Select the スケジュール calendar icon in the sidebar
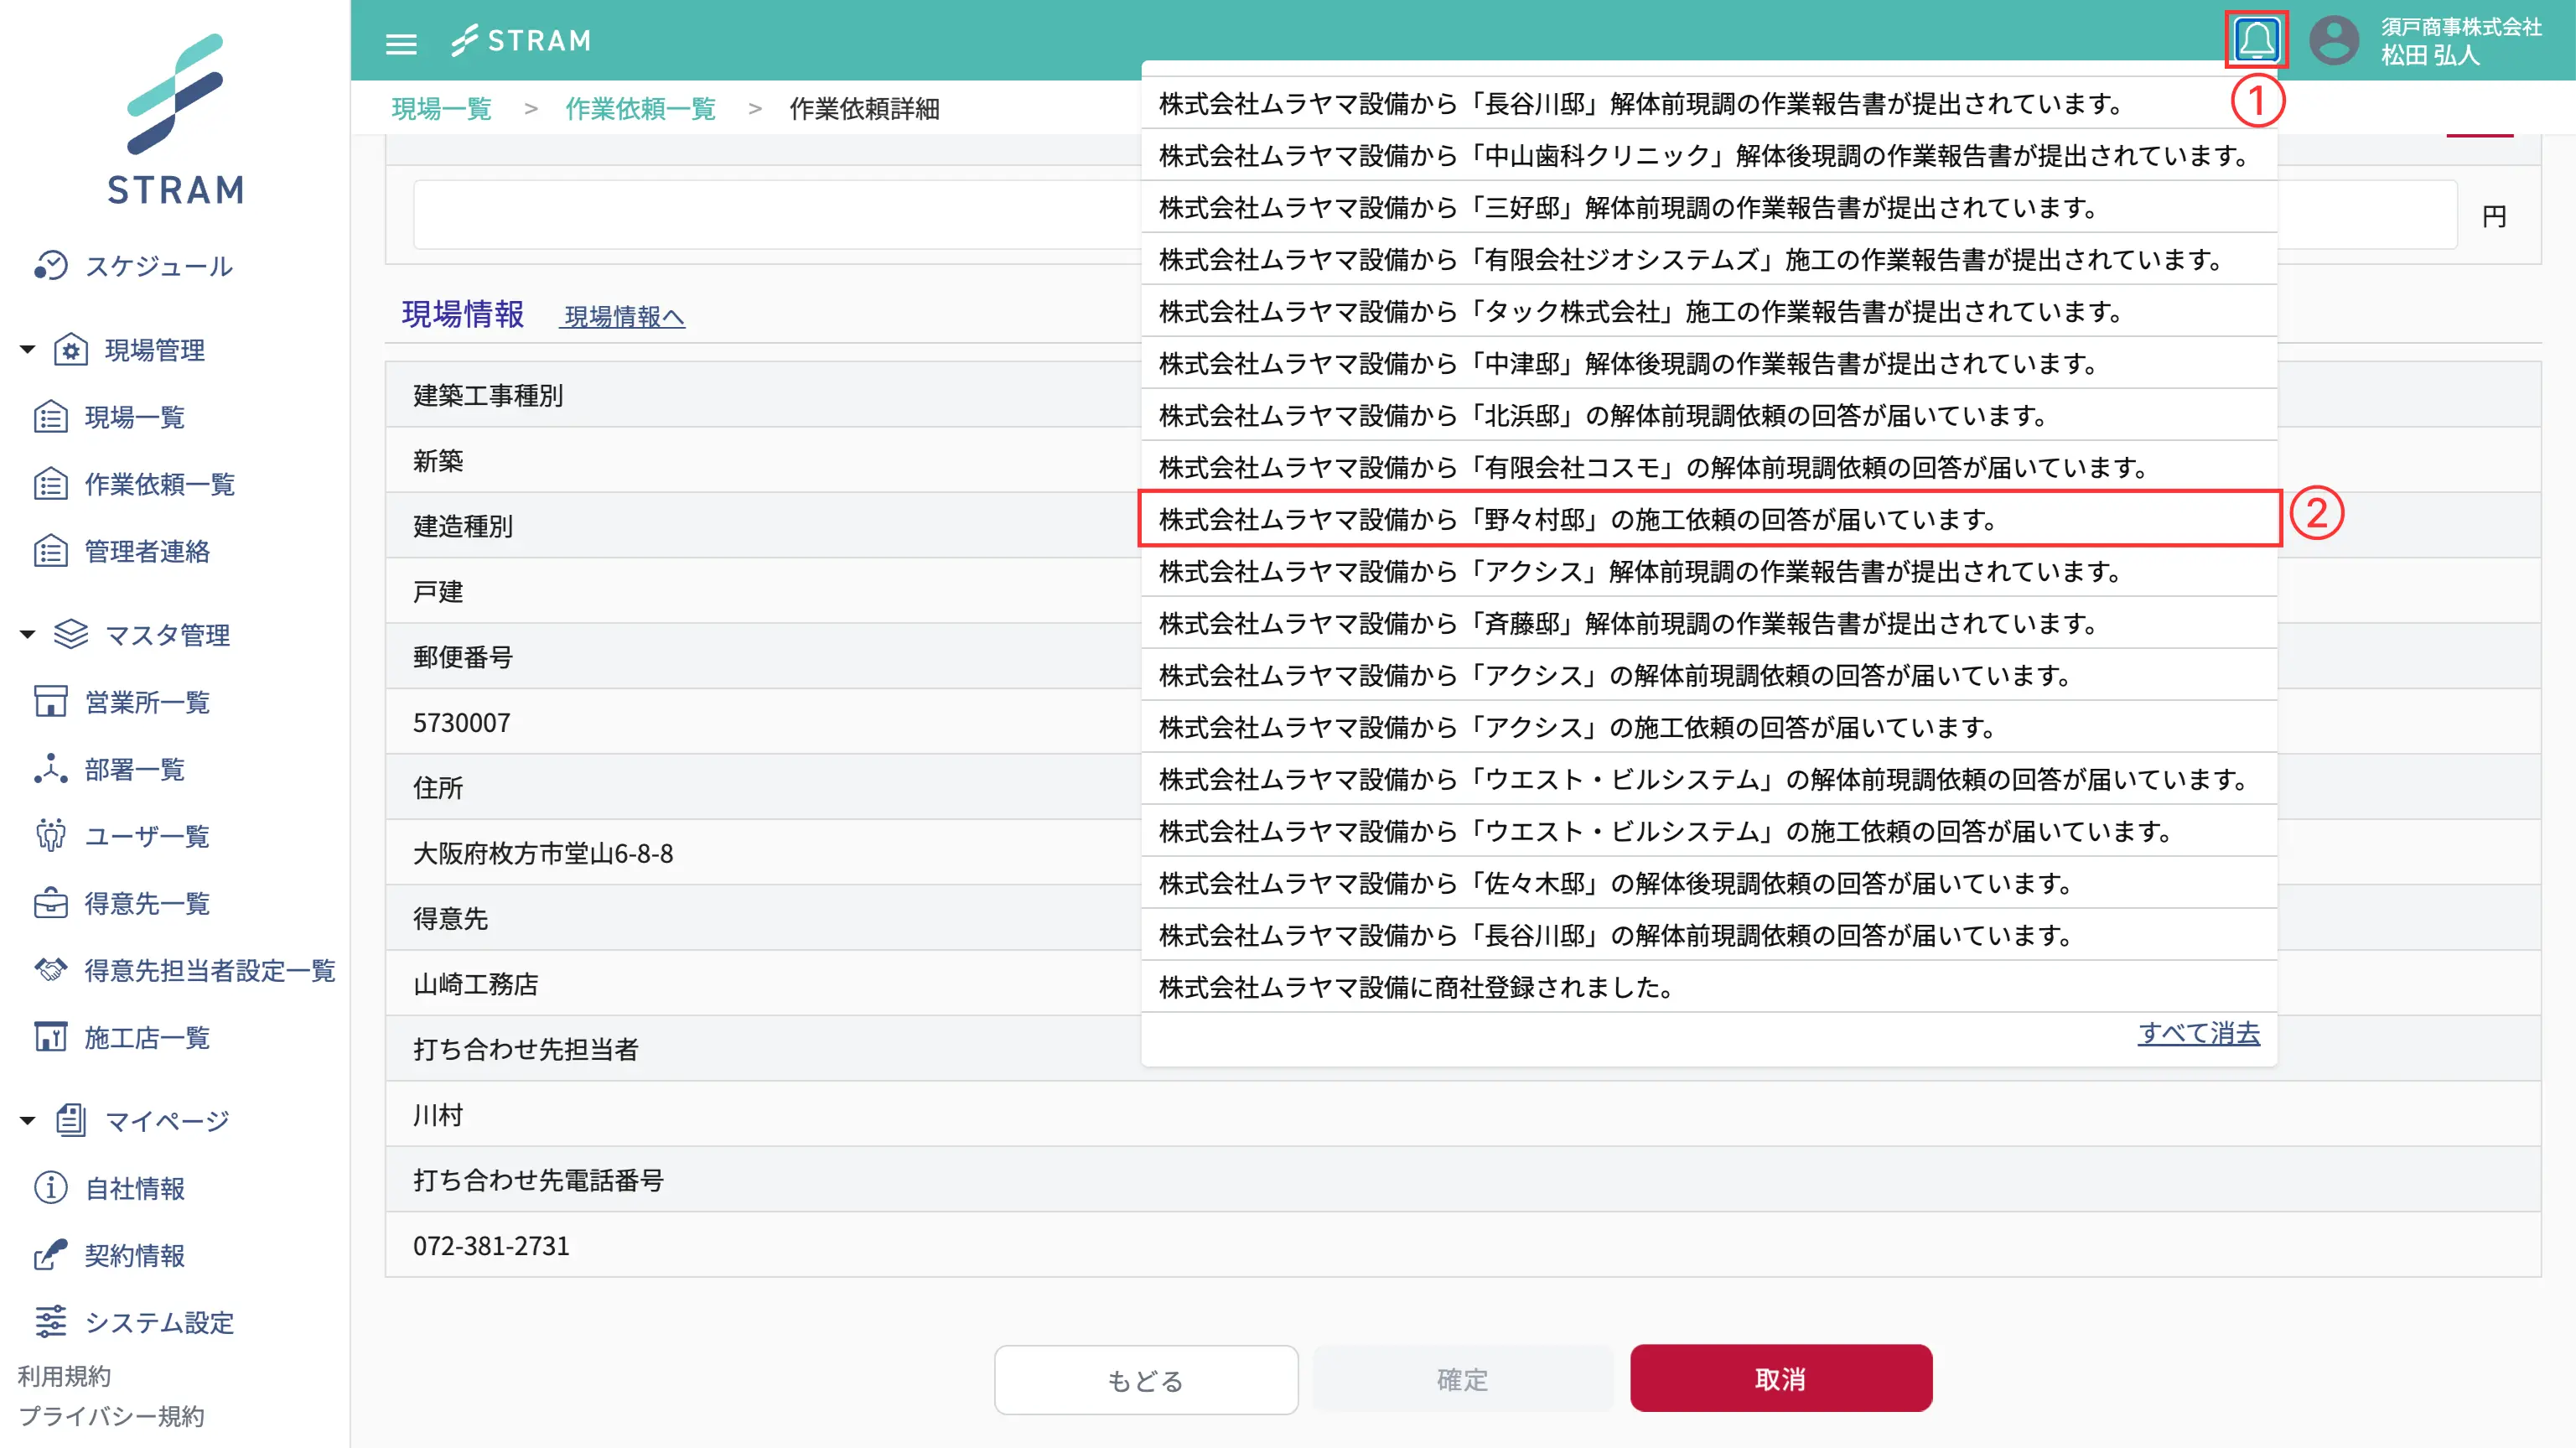Image resolution: width=2576 pixels, height=1448 pixels. [x=52, y=266]
